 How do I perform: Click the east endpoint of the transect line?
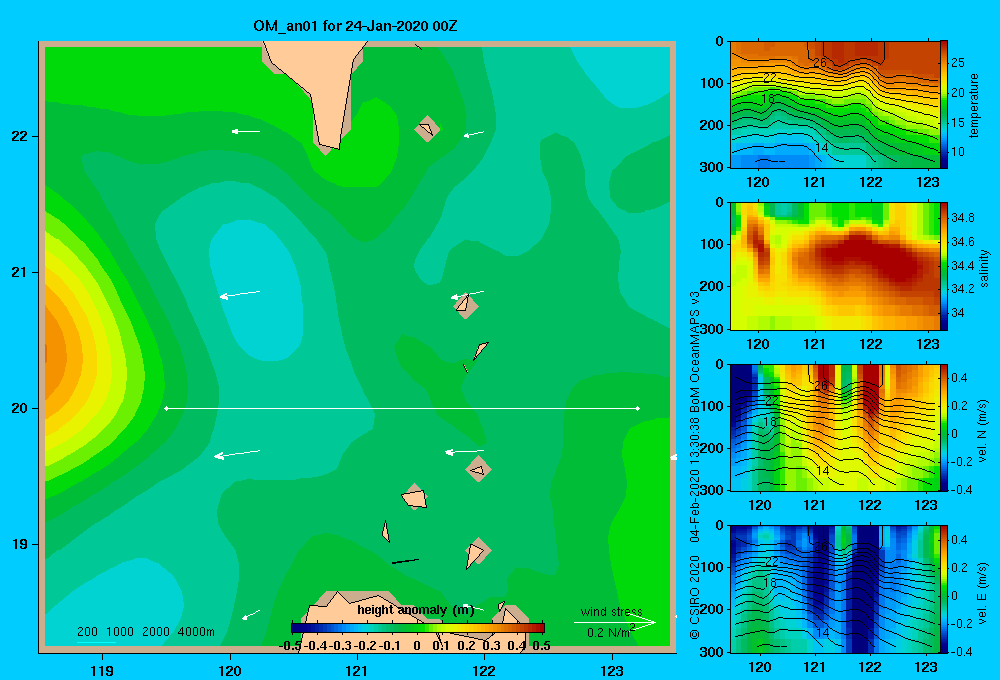638,408
